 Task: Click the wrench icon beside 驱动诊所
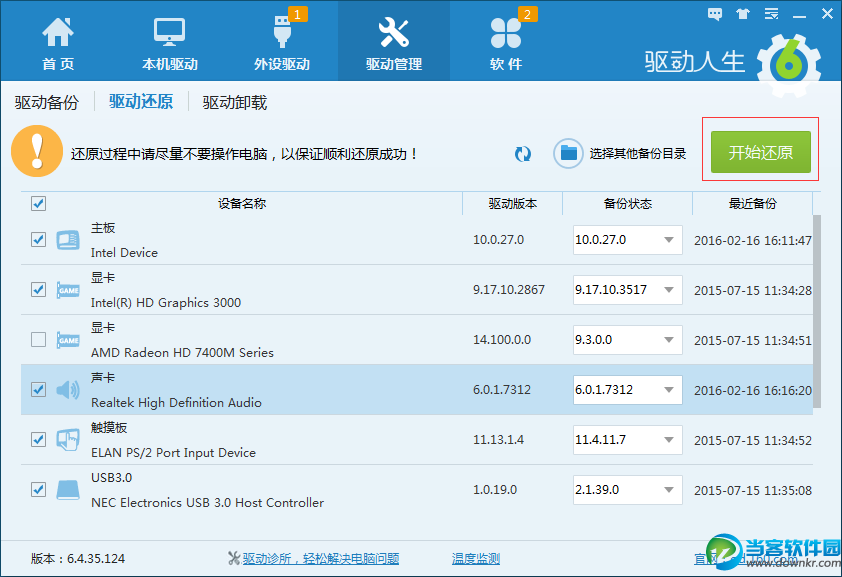pos(234,558)
